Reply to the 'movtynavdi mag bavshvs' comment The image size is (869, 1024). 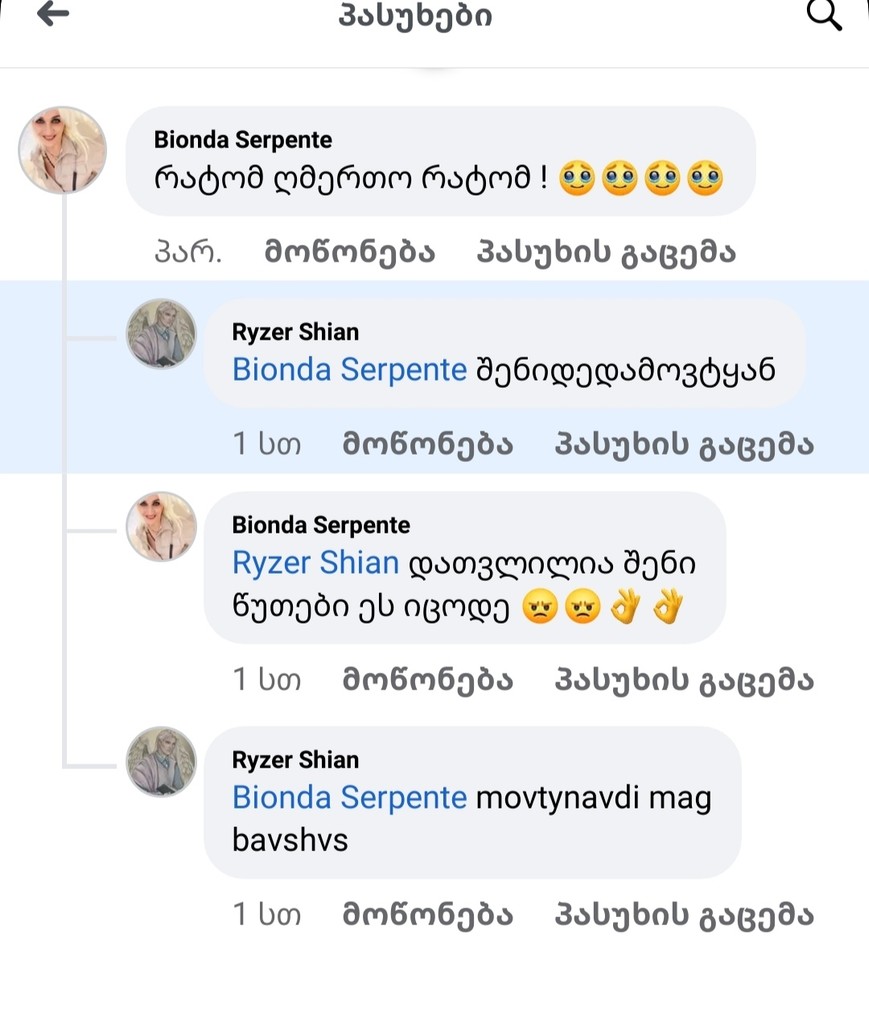[x=684, y=914]
